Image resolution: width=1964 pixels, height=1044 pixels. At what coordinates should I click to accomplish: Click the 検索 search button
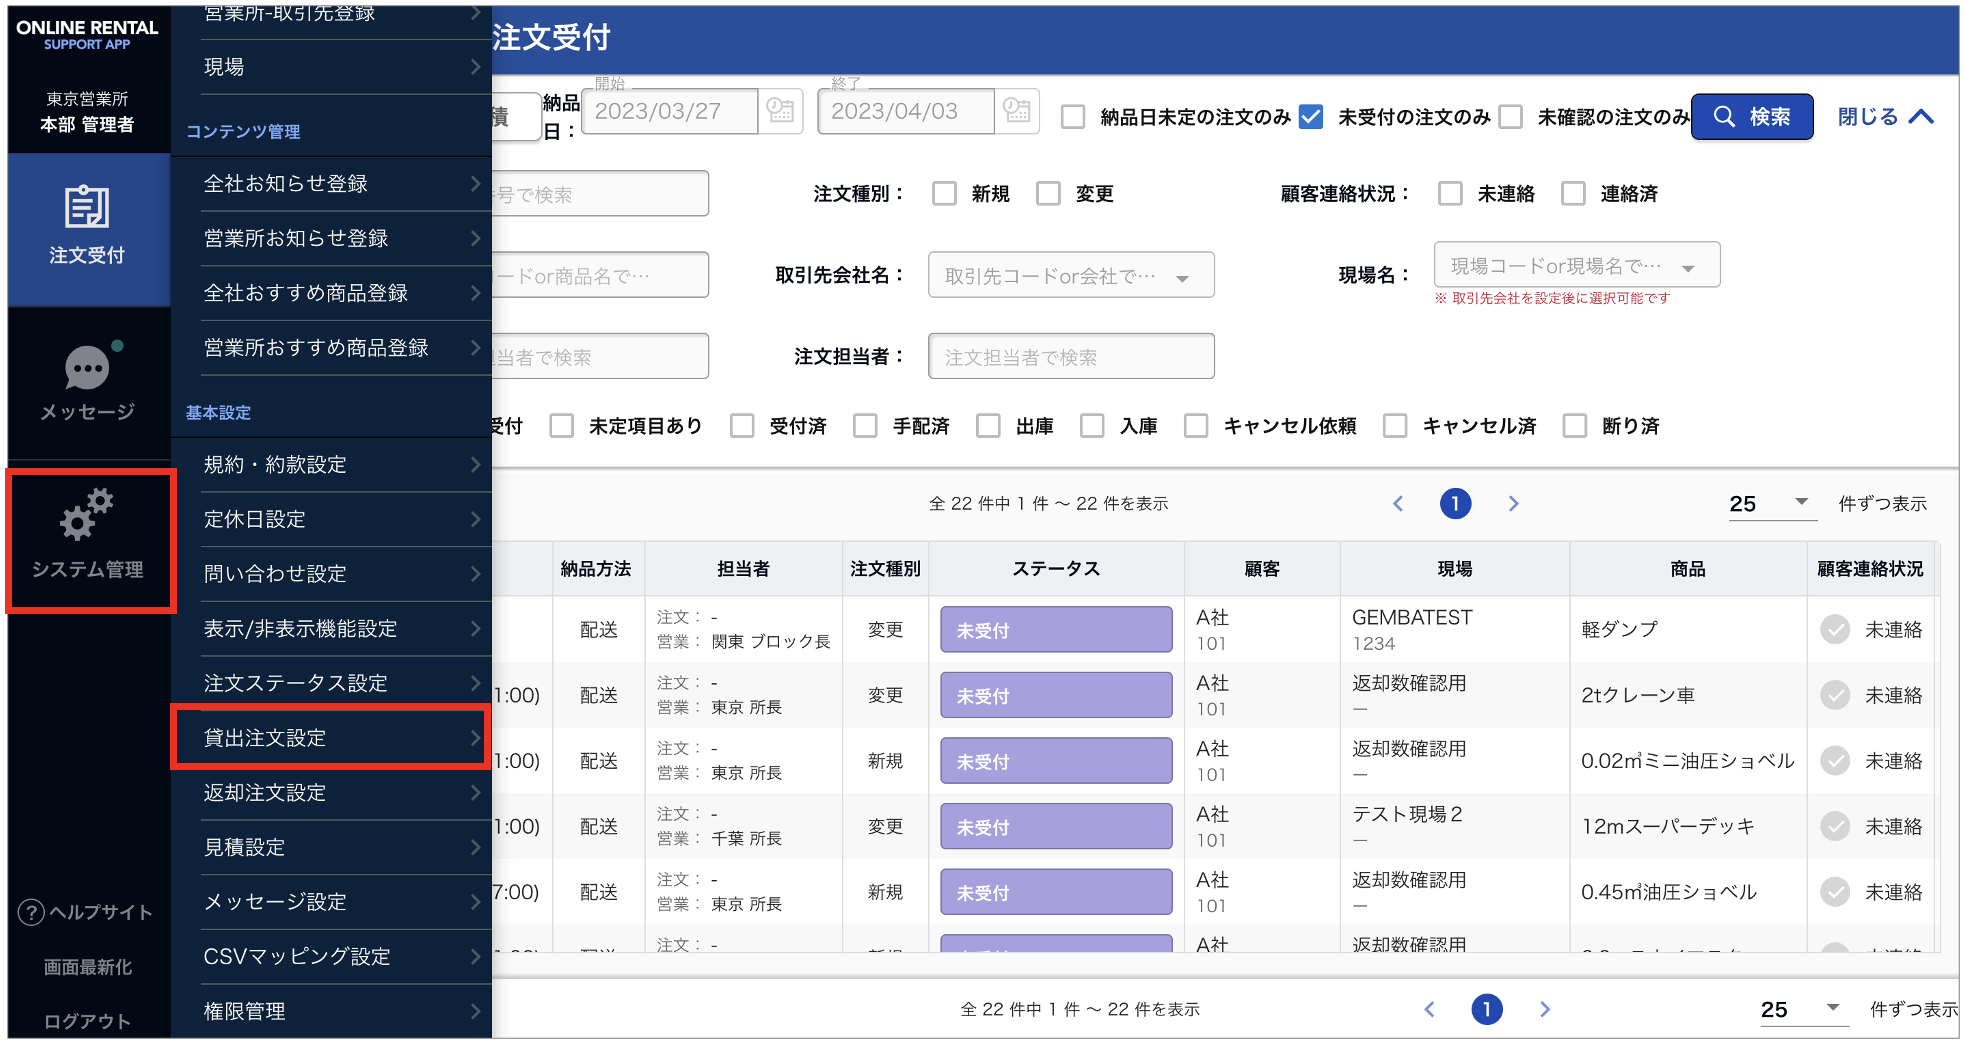(1751, 117)
